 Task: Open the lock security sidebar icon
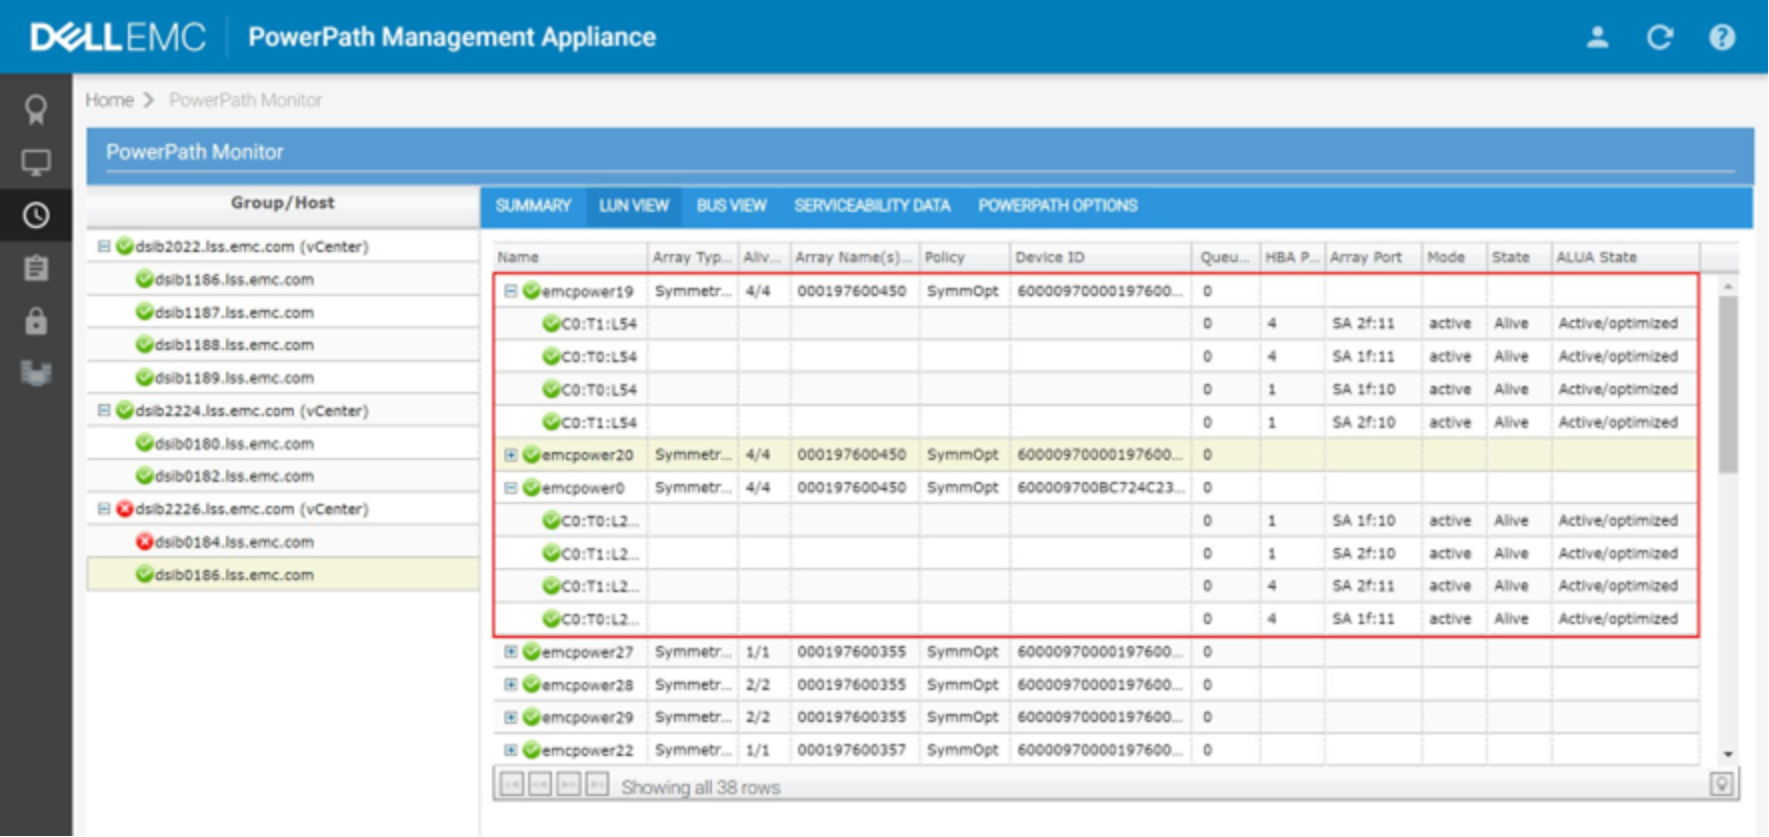point(36,321)
